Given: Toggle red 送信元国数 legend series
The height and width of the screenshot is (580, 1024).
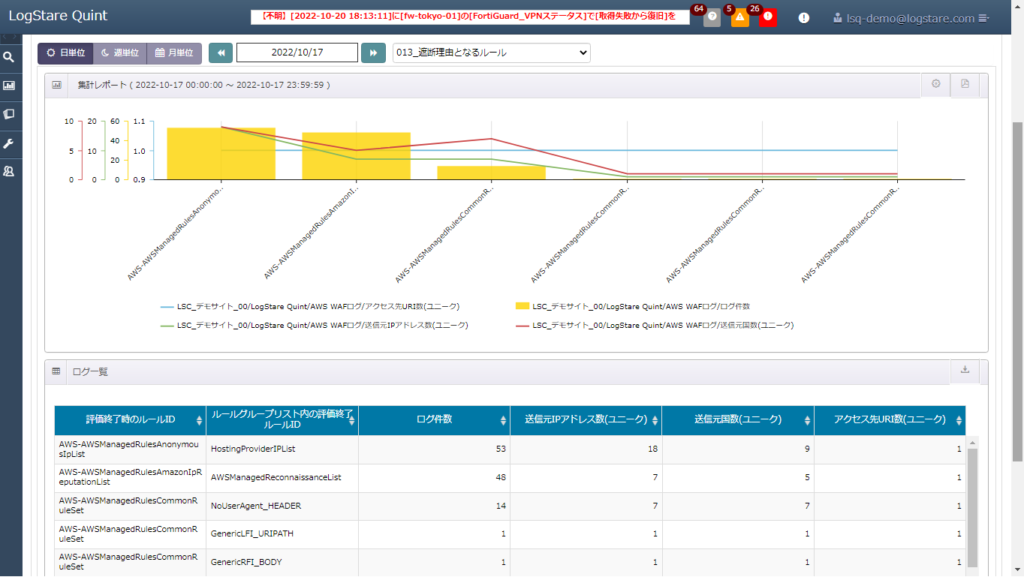Looking at the screenshot, I should point(654,325).
